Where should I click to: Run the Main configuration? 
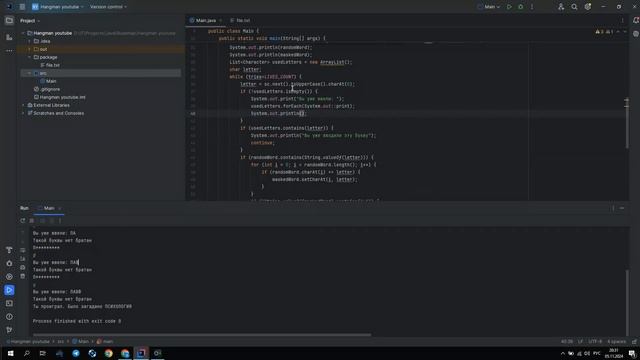pos(509,7)
